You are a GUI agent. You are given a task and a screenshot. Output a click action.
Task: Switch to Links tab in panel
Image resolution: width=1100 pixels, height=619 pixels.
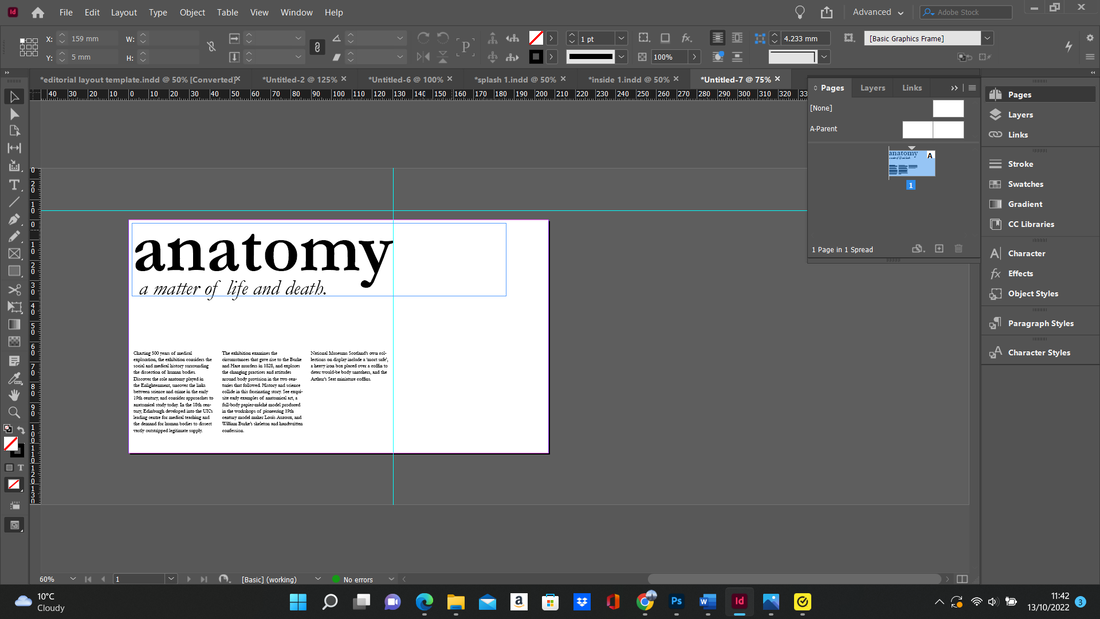point(912,88)
